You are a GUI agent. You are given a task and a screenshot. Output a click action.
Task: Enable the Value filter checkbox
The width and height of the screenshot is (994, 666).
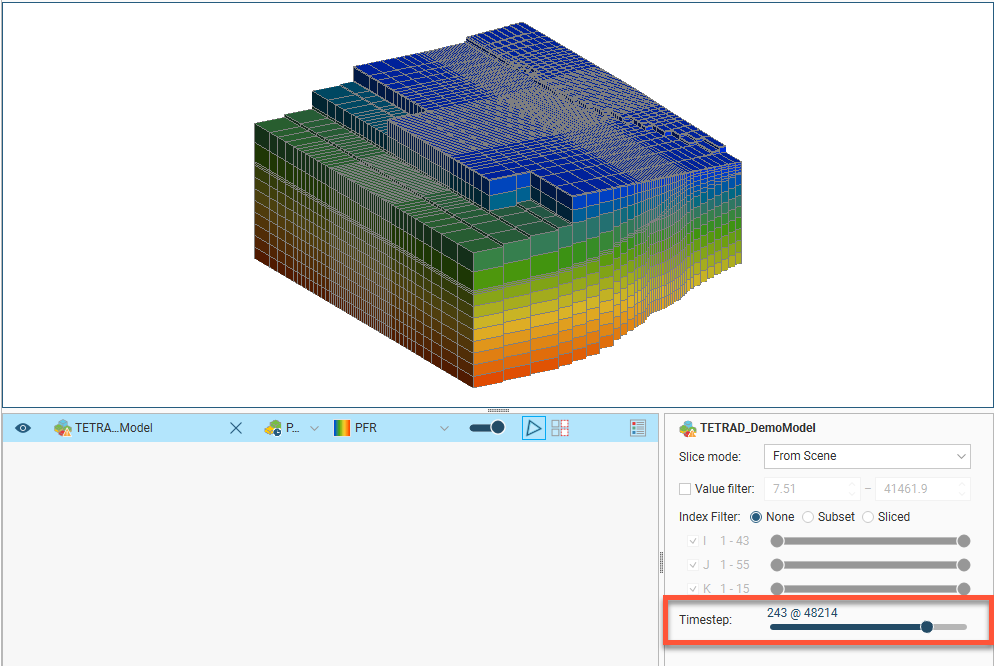tap(685, 489)
